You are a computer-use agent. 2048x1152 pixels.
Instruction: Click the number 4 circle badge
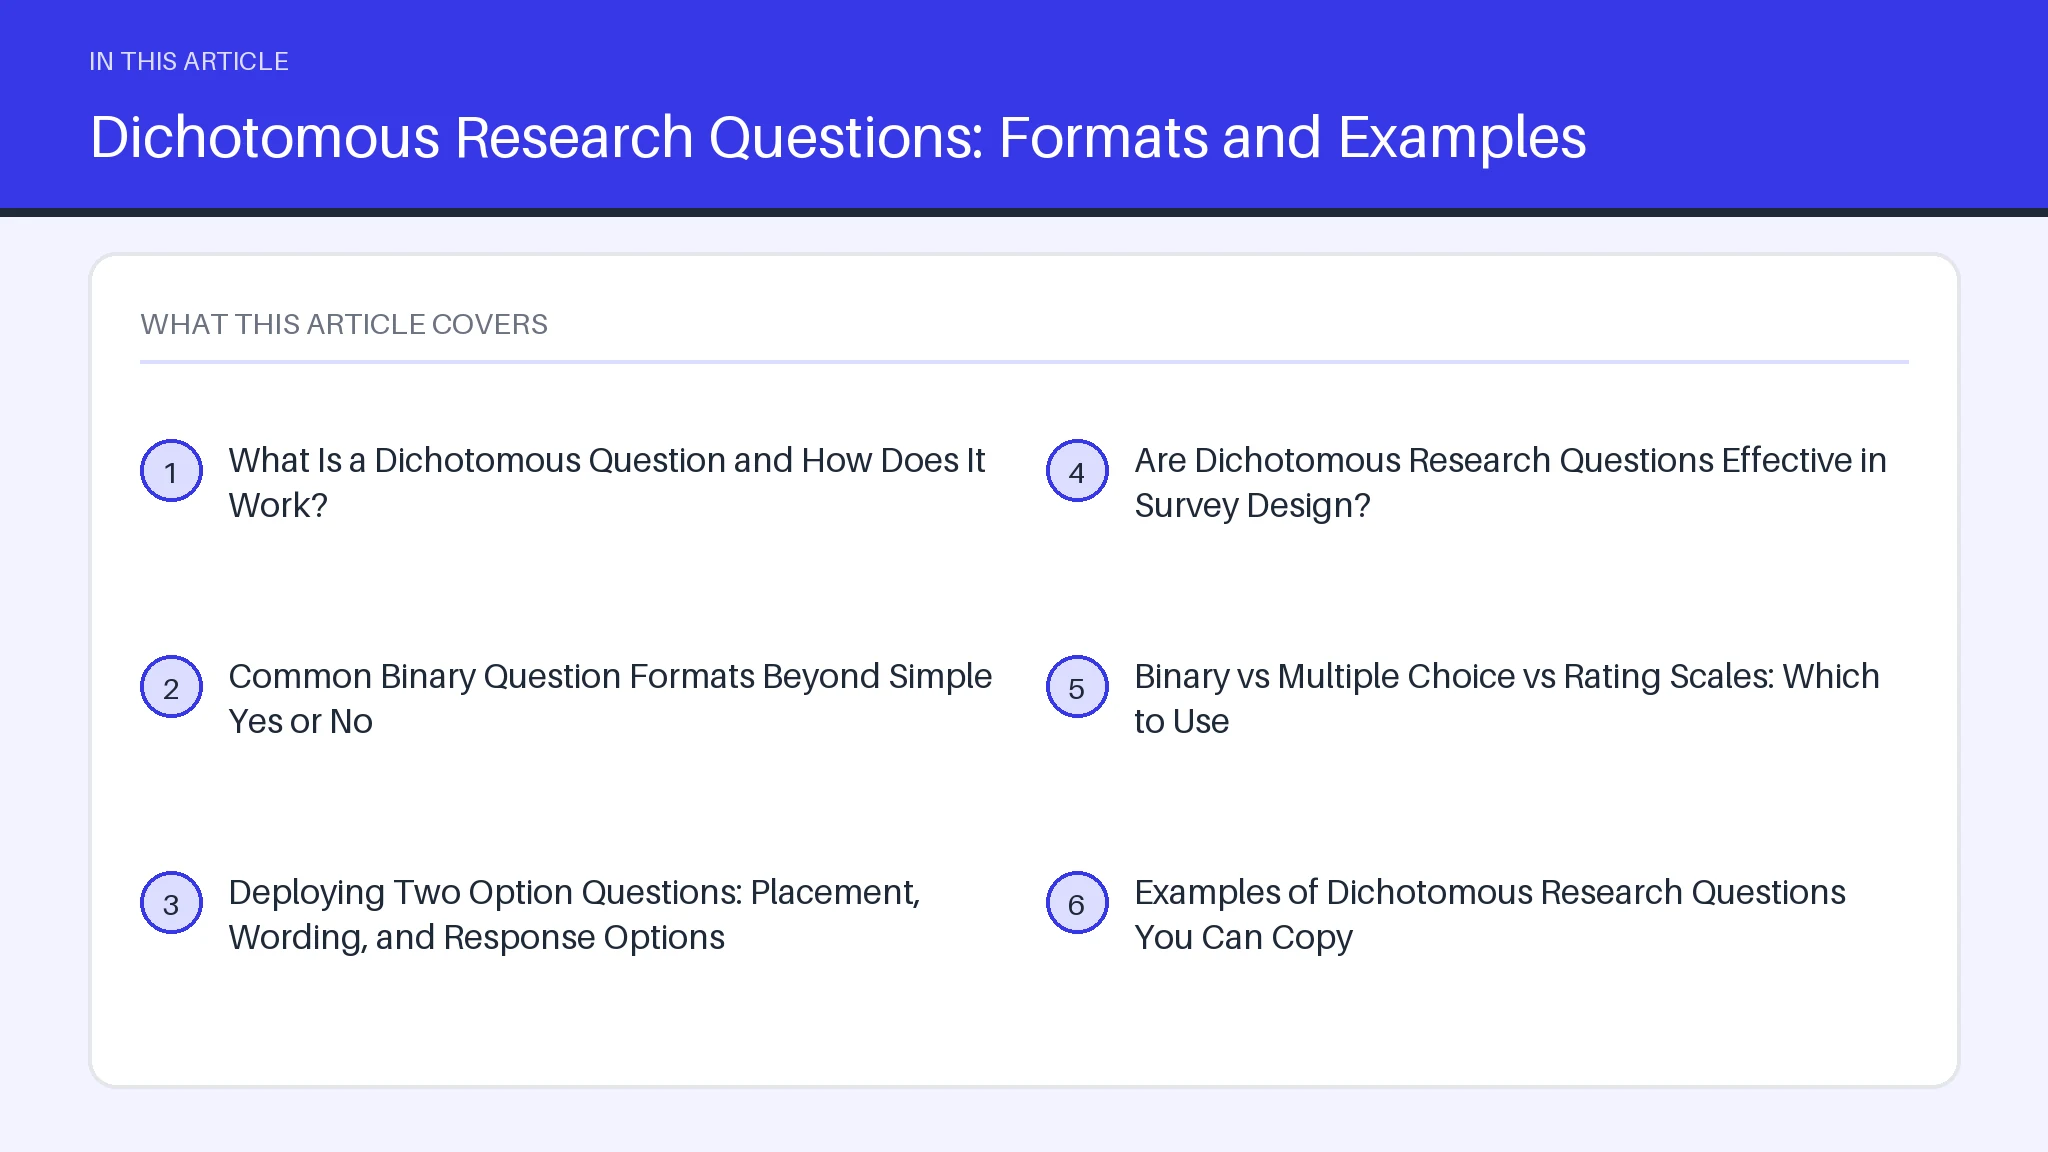[x=1077, y=471]
